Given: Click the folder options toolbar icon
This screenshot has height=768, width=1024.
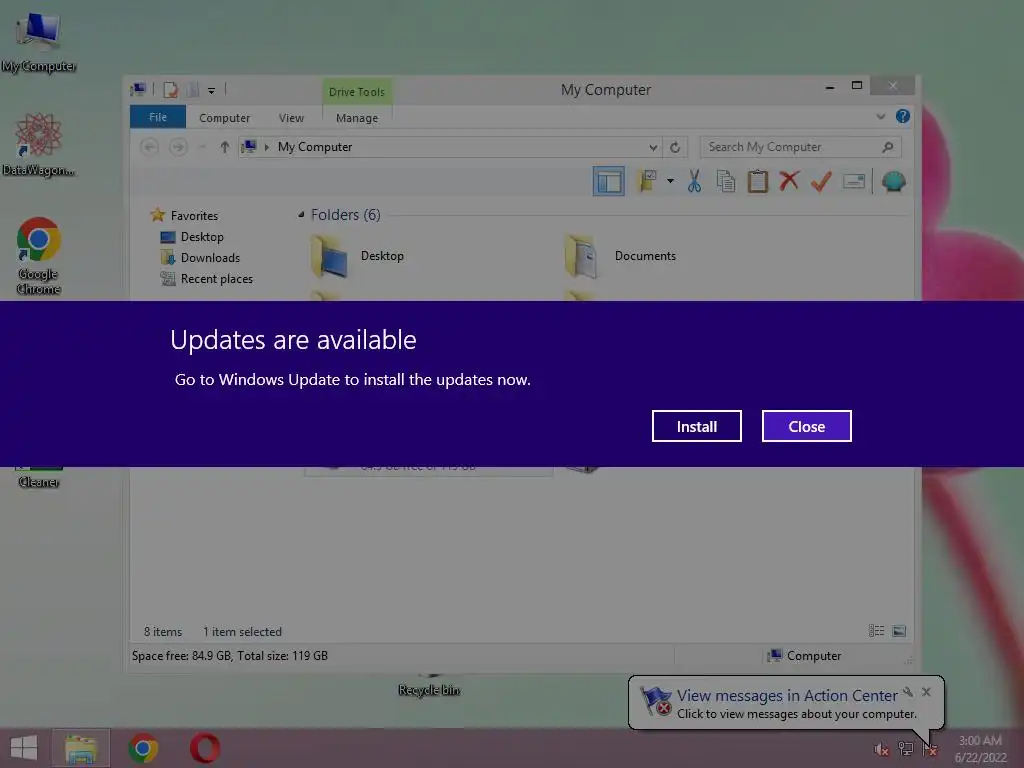Looking at the screenshot, I should [647, 181].
